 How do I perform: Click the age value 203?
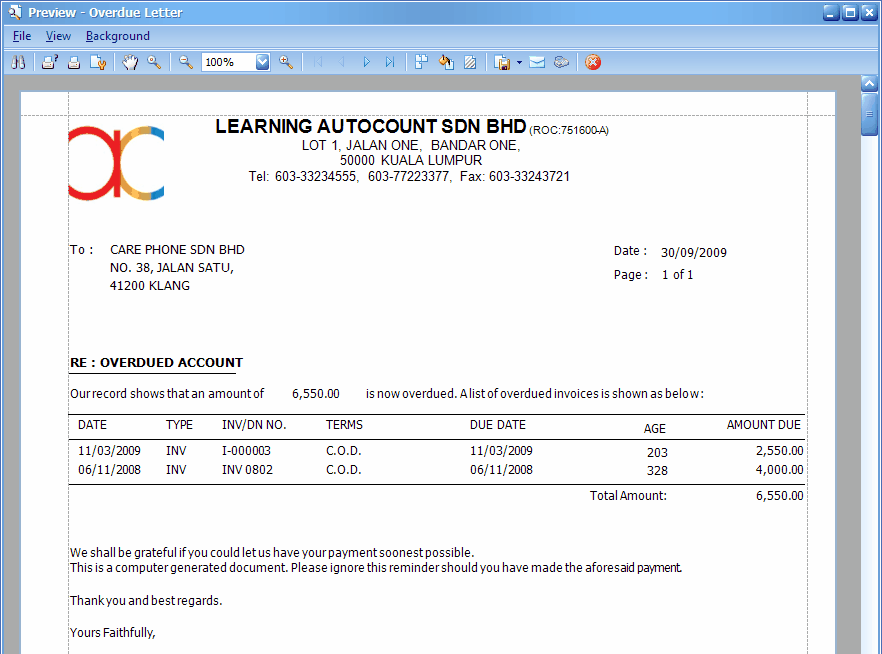(x=657, y=453)
